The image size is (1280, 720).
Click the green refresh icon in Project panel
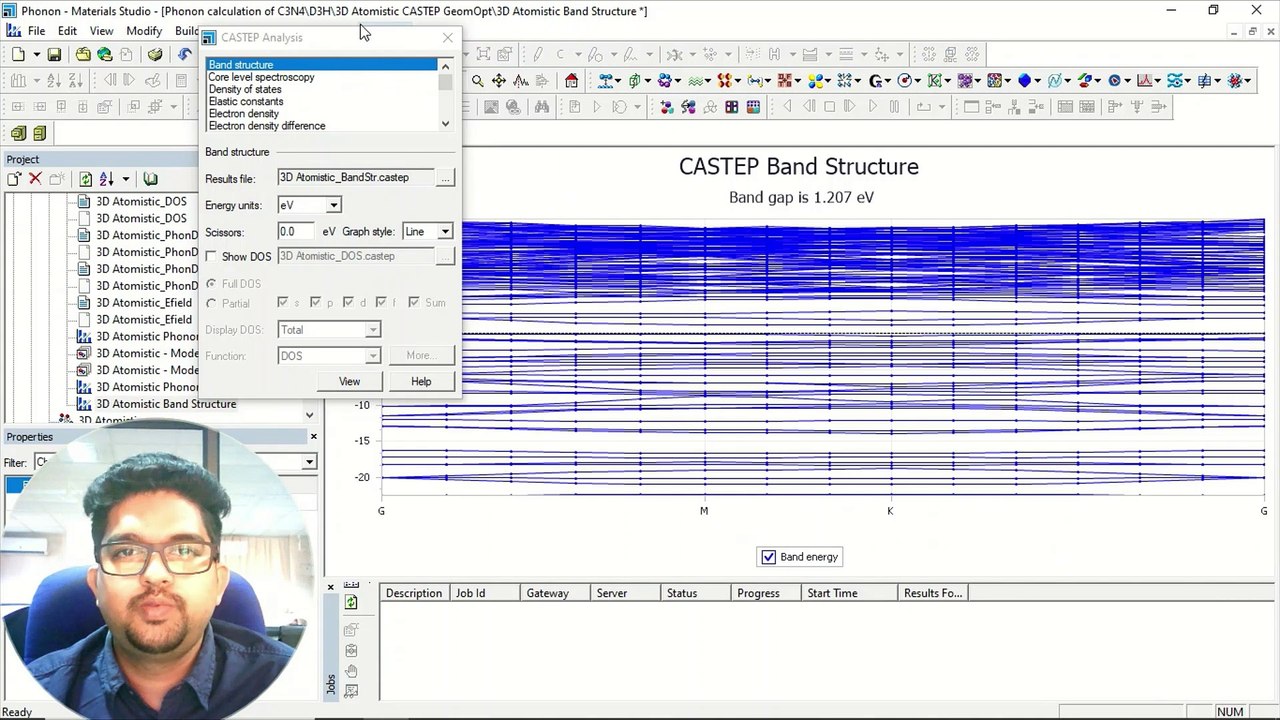point(86,179)
